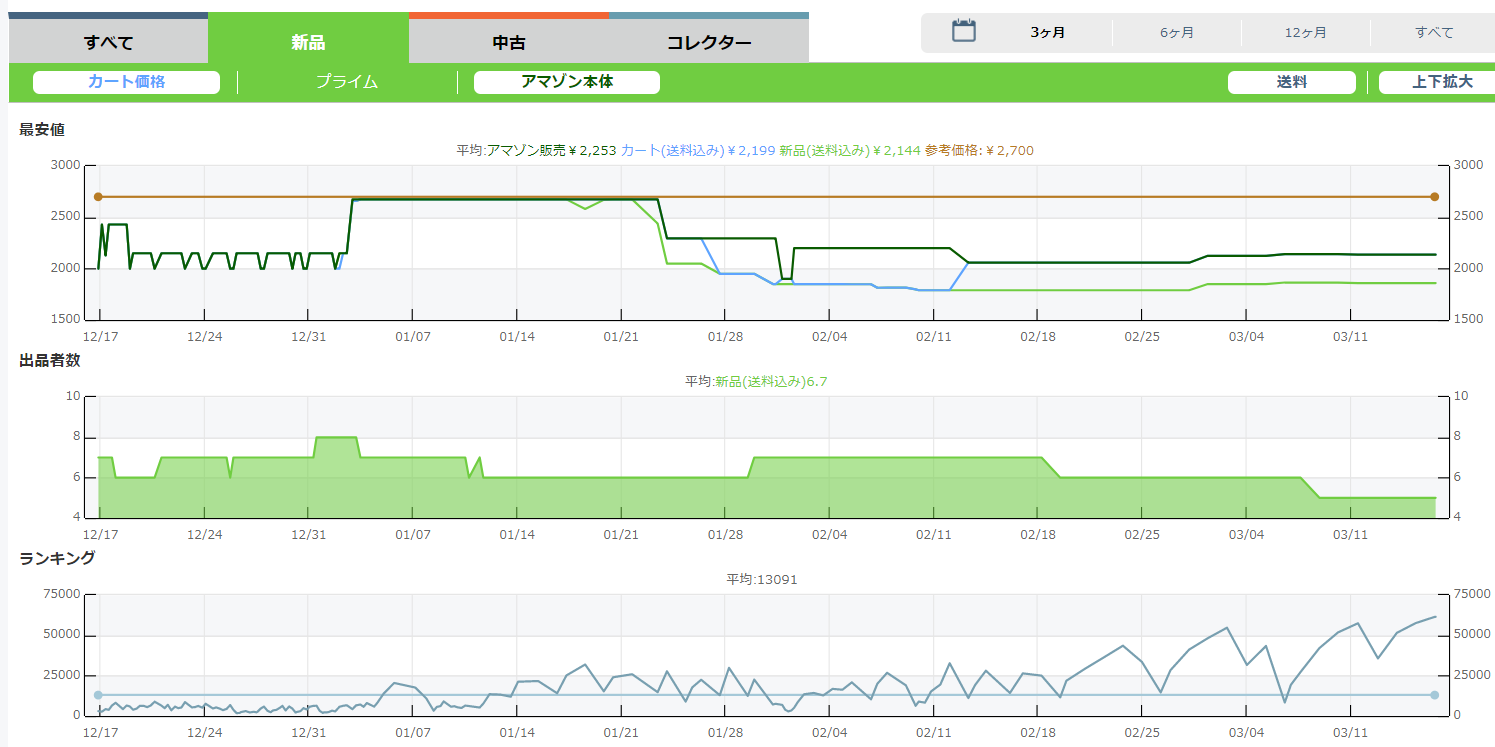Toggle the プライム price filter

[x=347, y=82]
